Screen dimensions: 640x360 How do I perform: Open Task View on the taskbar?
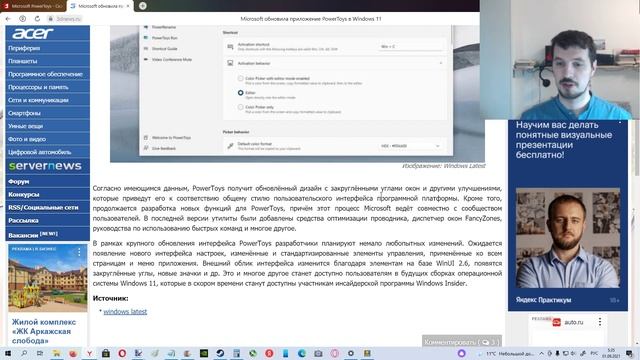point(40,353)
